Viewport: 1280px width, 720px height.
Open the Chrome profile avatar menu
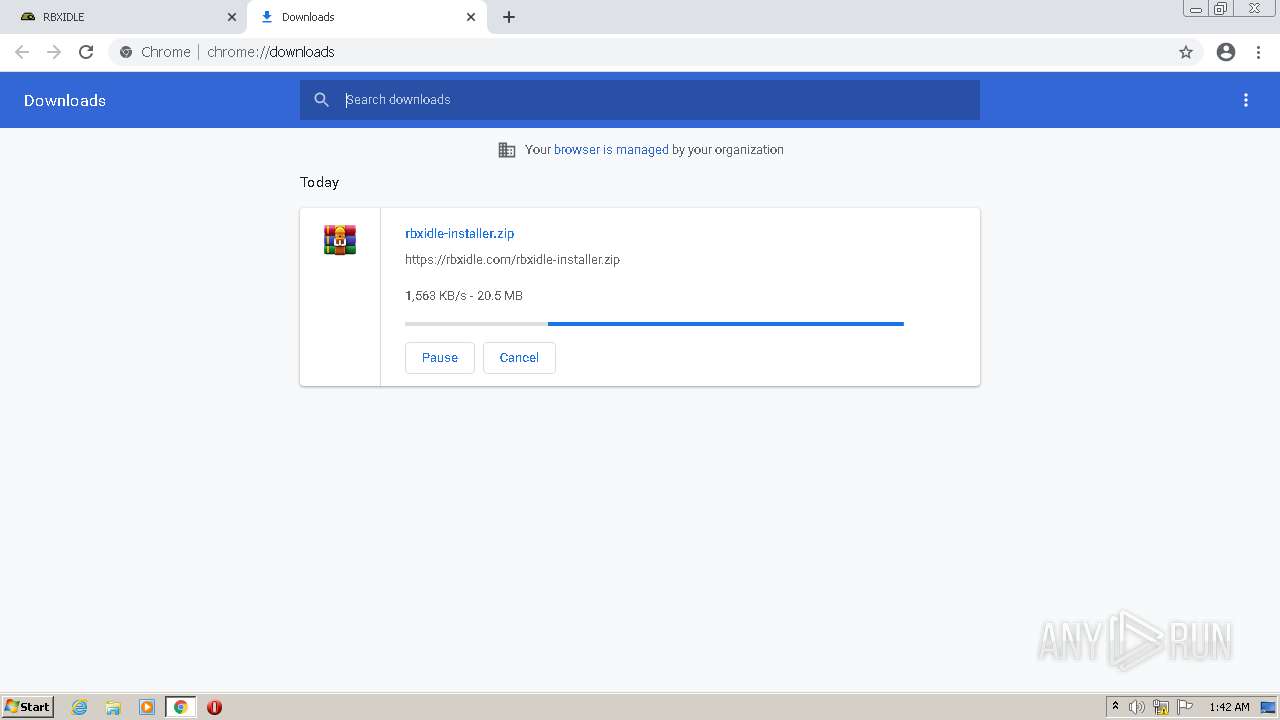(x=1226, y=52)
